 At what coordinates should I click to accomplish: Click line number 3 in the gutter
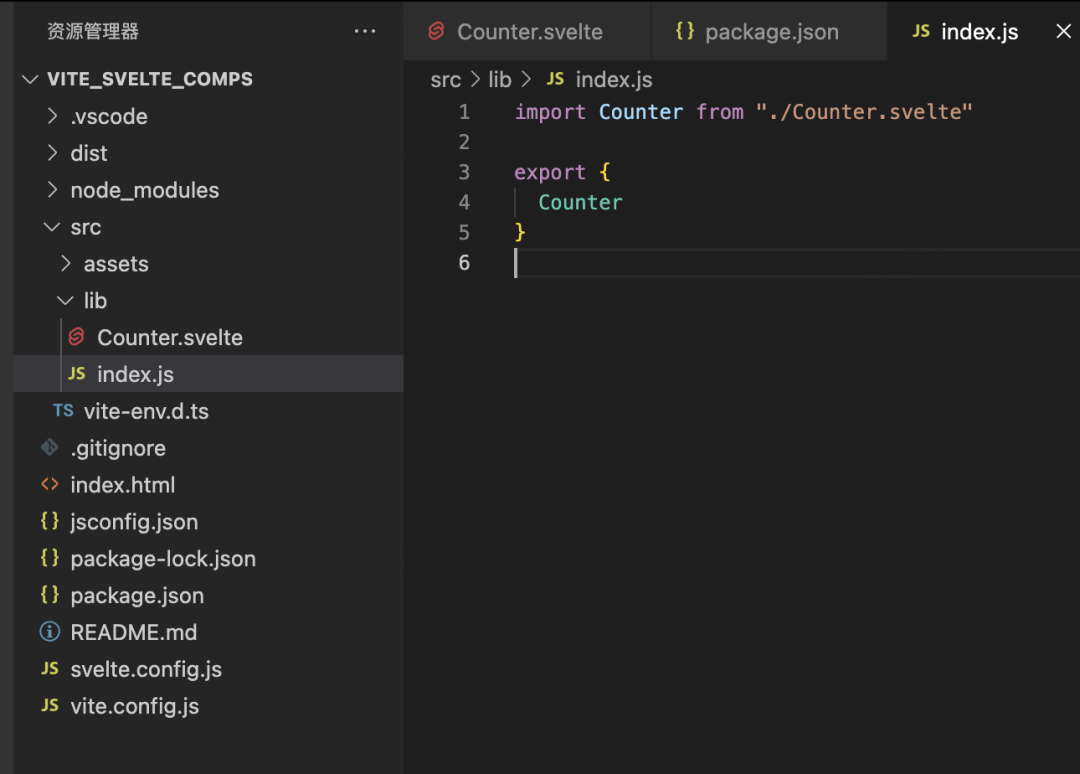464,172
